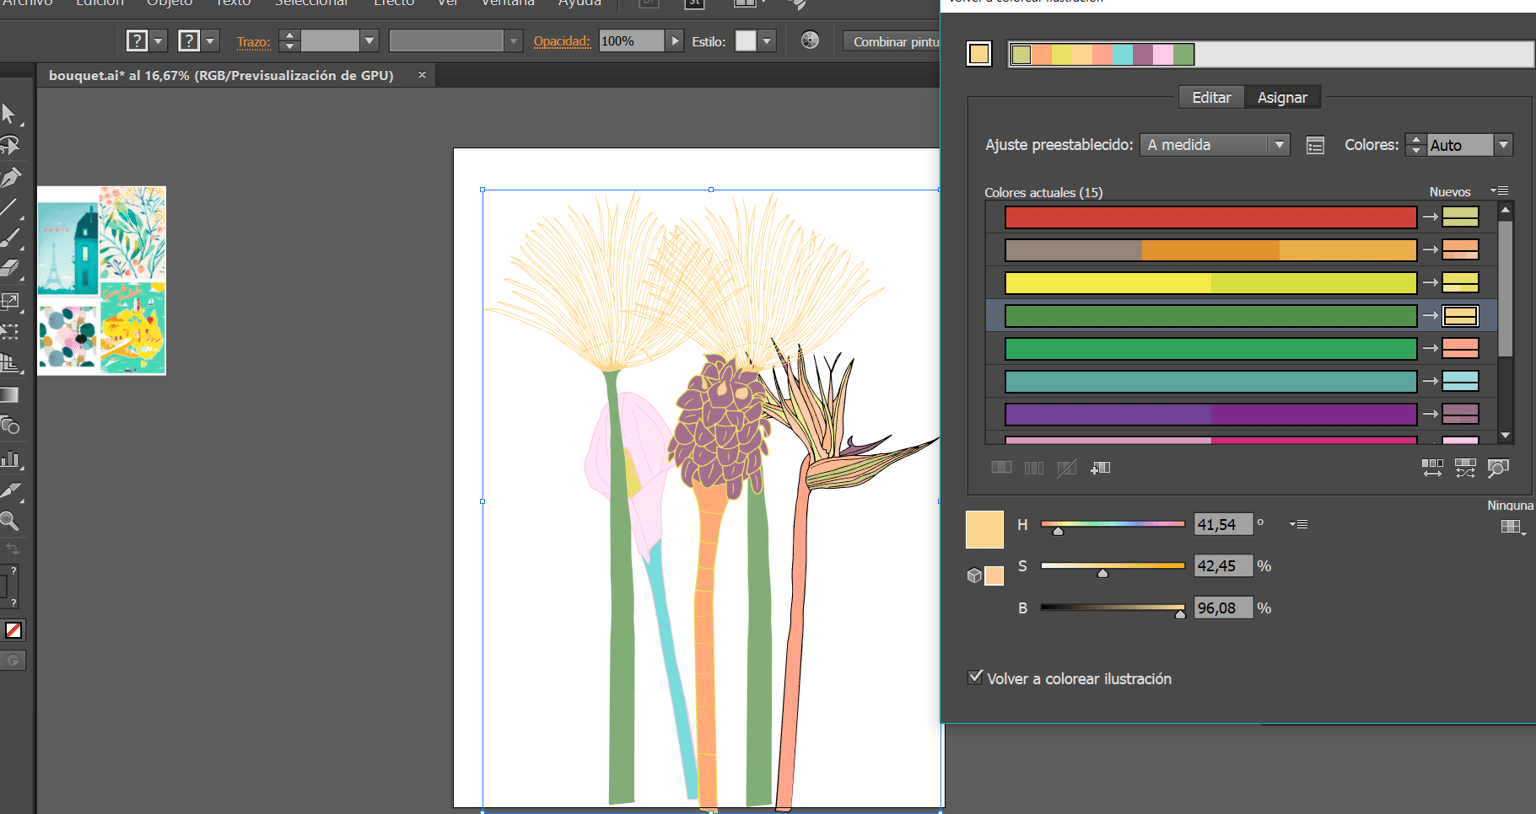Click the Paris illustration thumbnail on the pasteboard
This screenshot has height=814, width=1536.
[68, 249]
